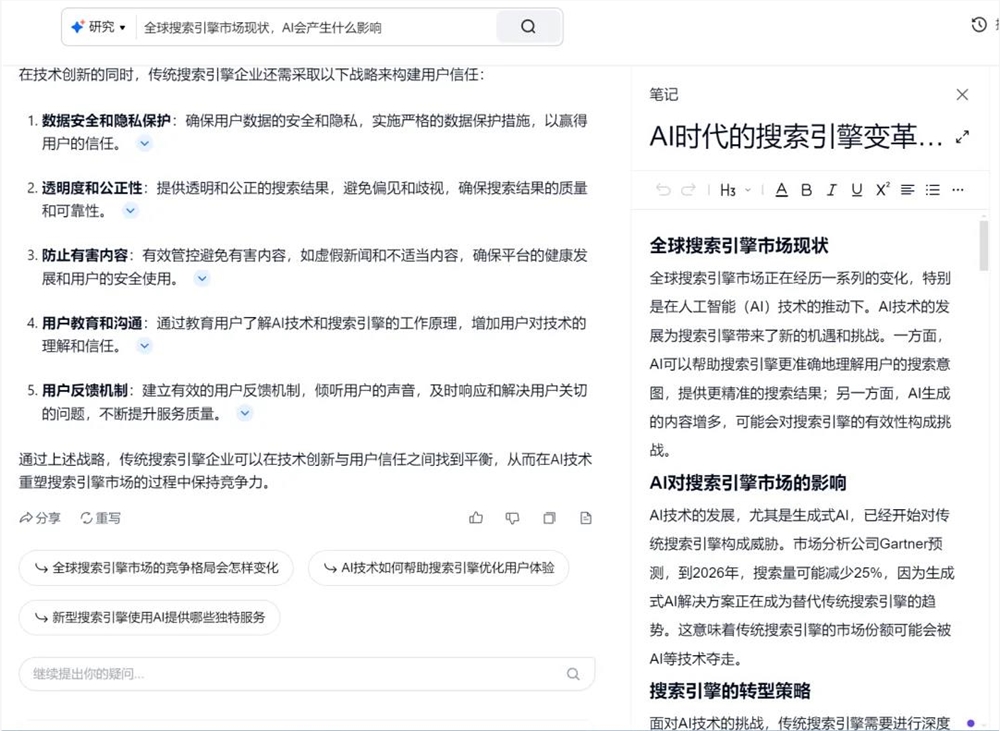Expand the 数据安全和隐私保护 section chevron
The height and width of the screenshot is (731, 1000).
click(144, 143)
